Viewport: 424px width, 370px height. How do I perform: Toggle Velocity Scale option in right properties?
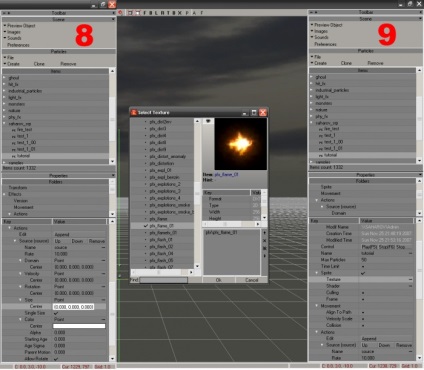(363, 319)
